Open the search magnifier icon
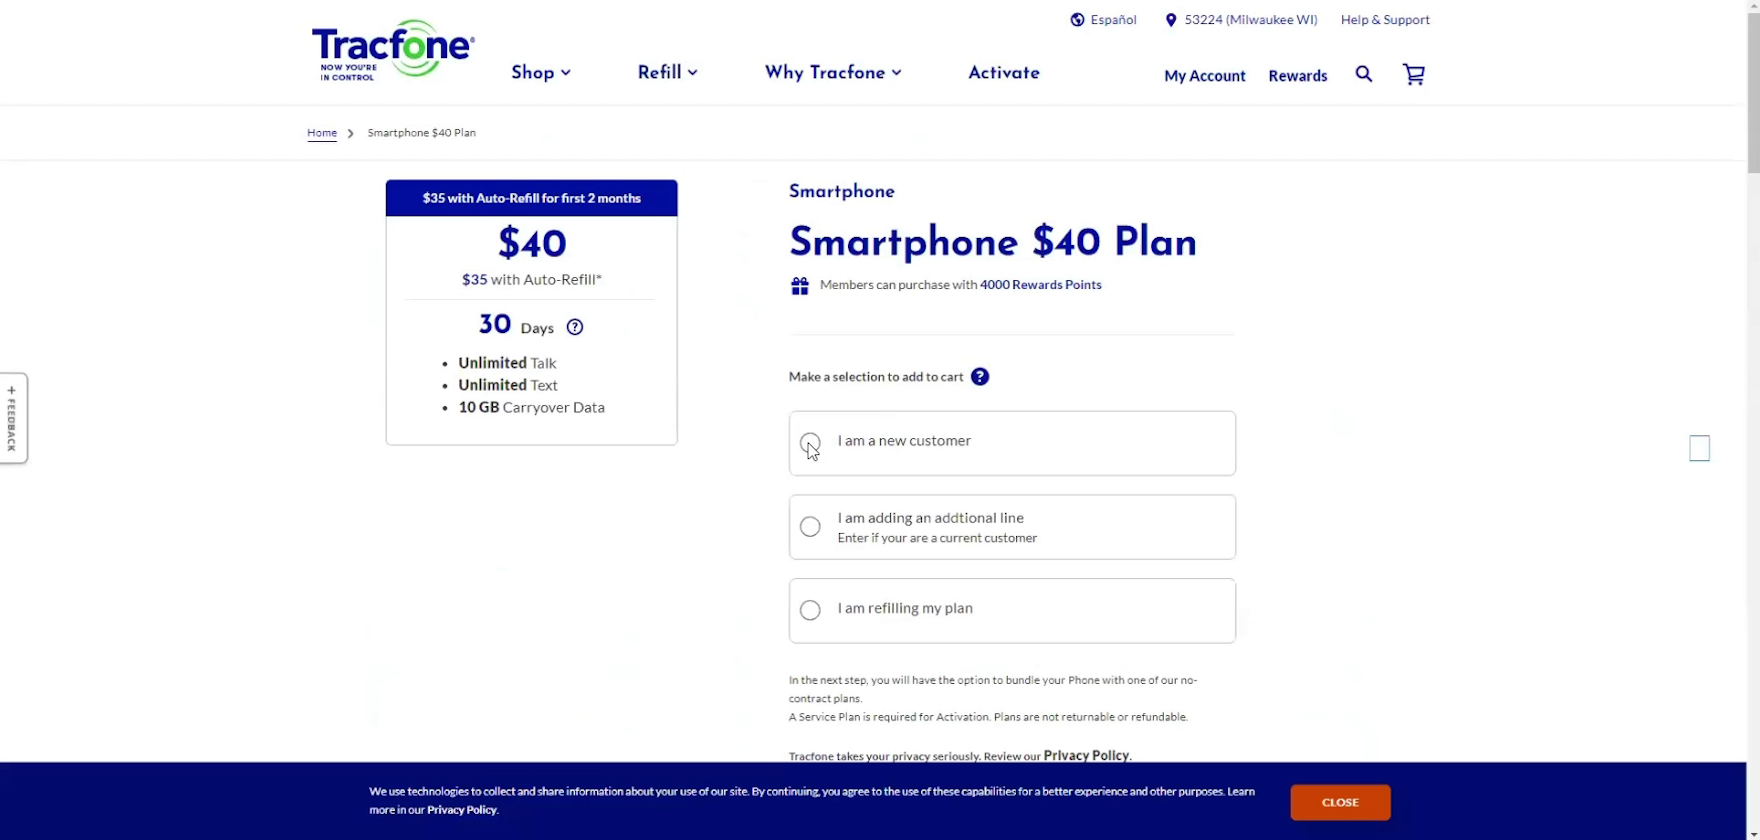The image size is (1760, 840). pos(1363,74)
